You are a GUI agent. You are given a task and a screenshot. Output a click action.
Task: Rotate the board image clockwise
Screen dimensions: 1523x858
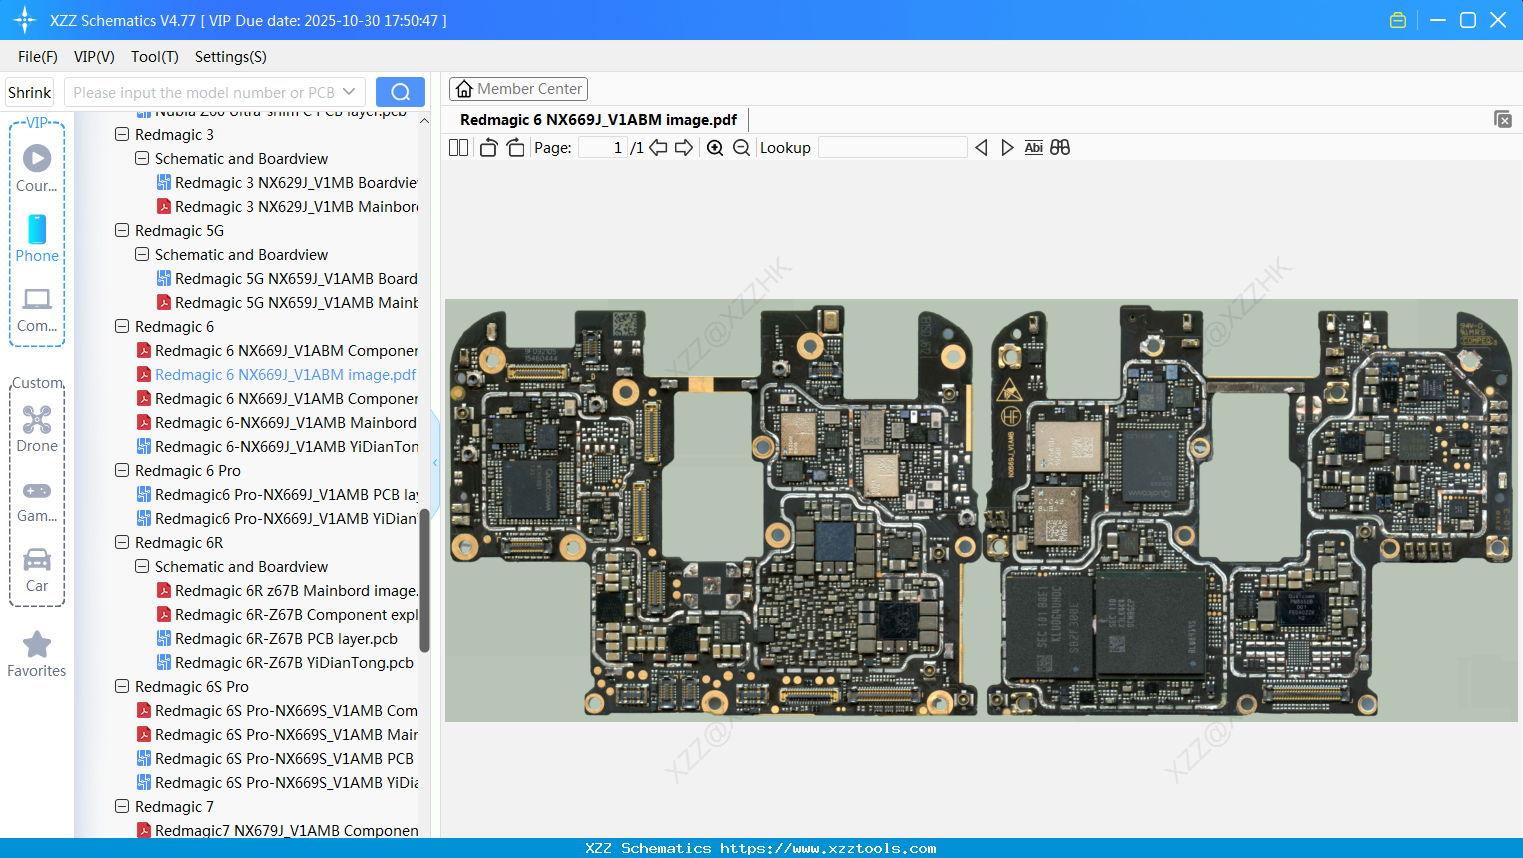click(x=514, y=146)
